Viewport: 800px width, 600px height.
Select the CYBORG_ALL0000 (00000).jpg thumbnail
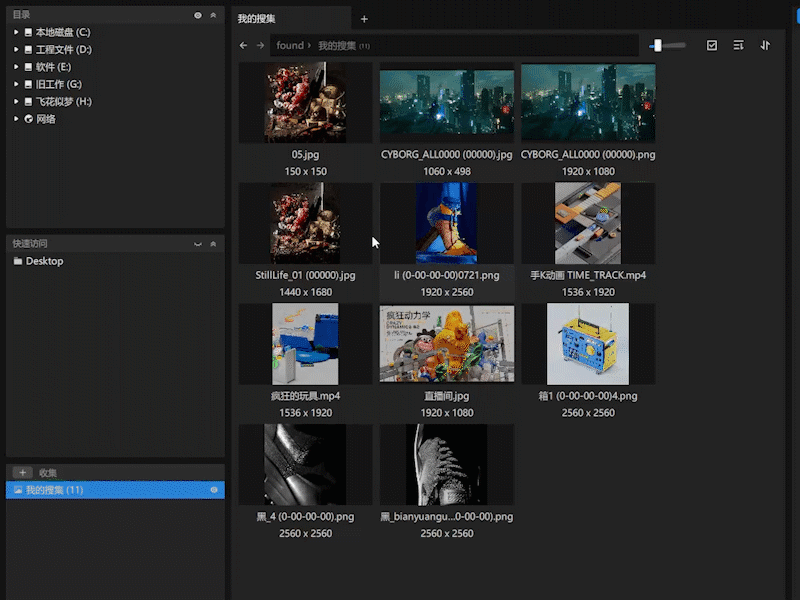447,103
